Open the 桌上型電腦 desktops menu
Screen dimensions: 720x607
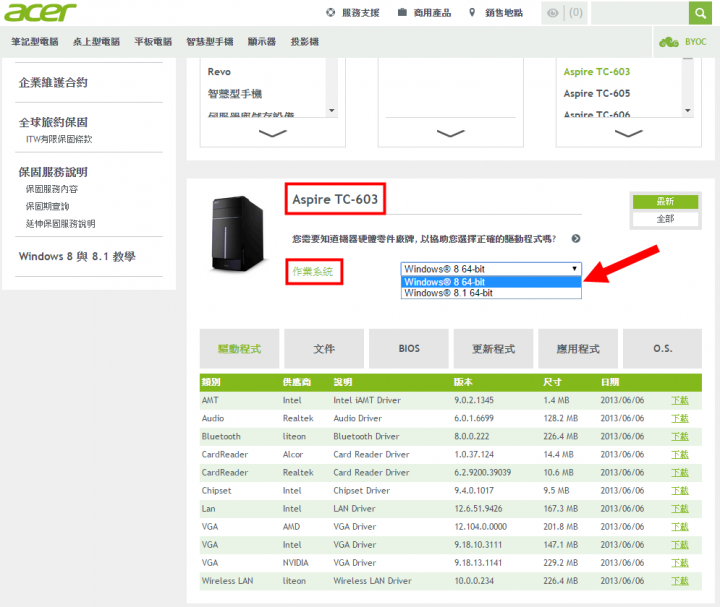tap(96, 42)
